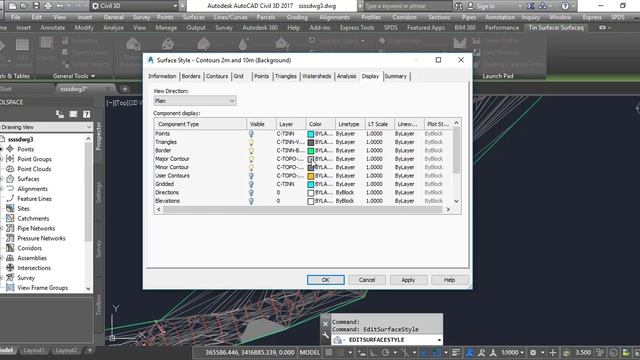Toggle visibility bulb for Minor Contour
640x360 pixels.
click(251, 167)
